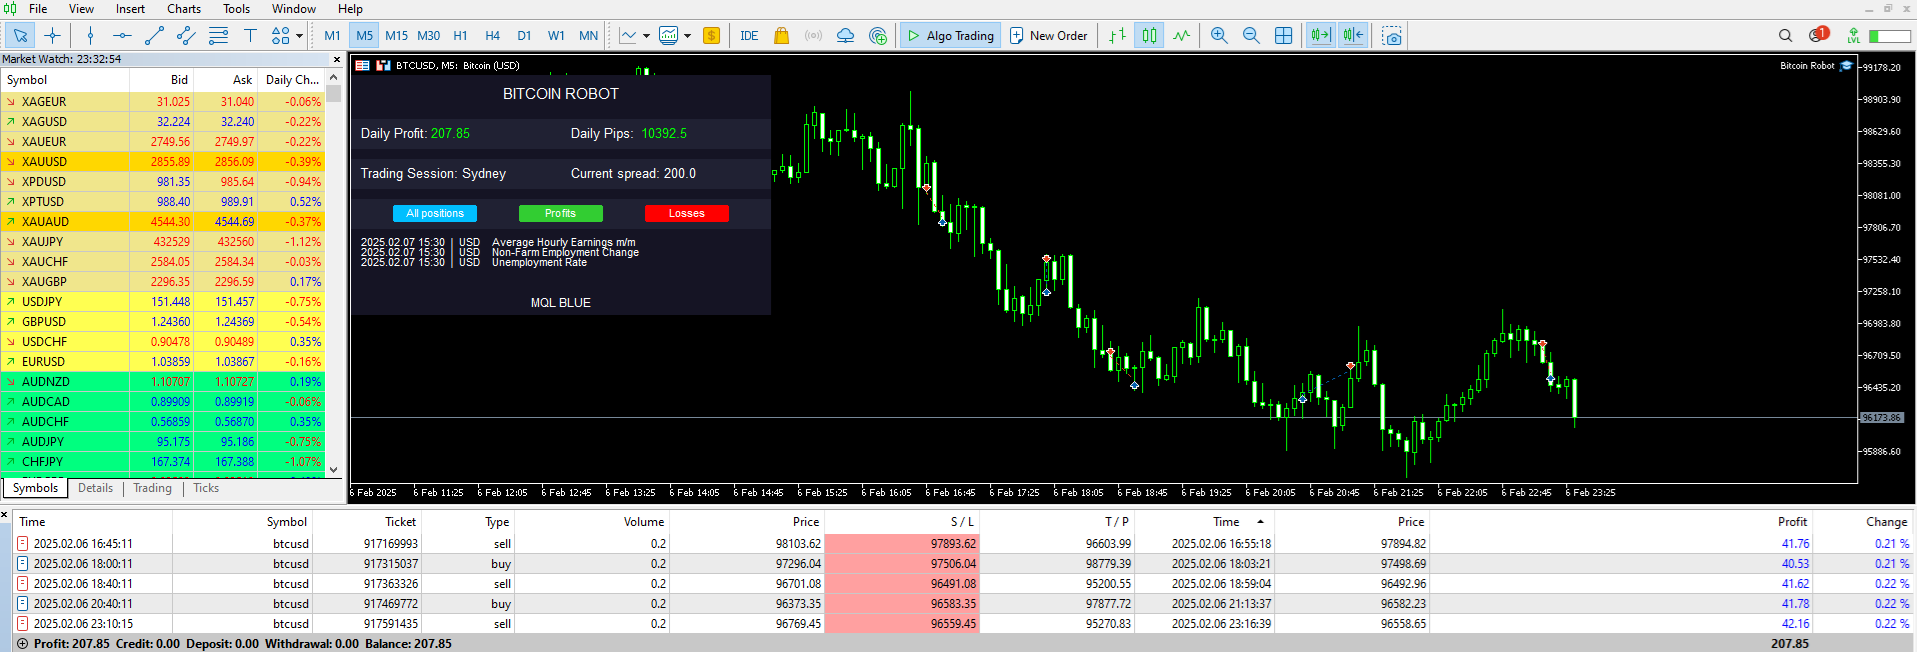Switch to the Ticks tab in Market Watch
This screenshot has width=1917, height=652.
pyautogui.click(x=206, y=488)
